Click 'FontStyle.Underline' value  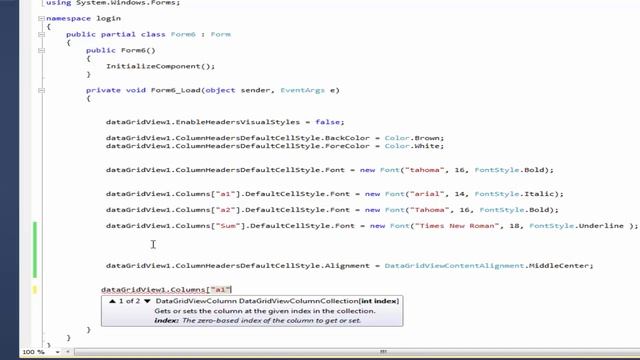pos(576,226)
